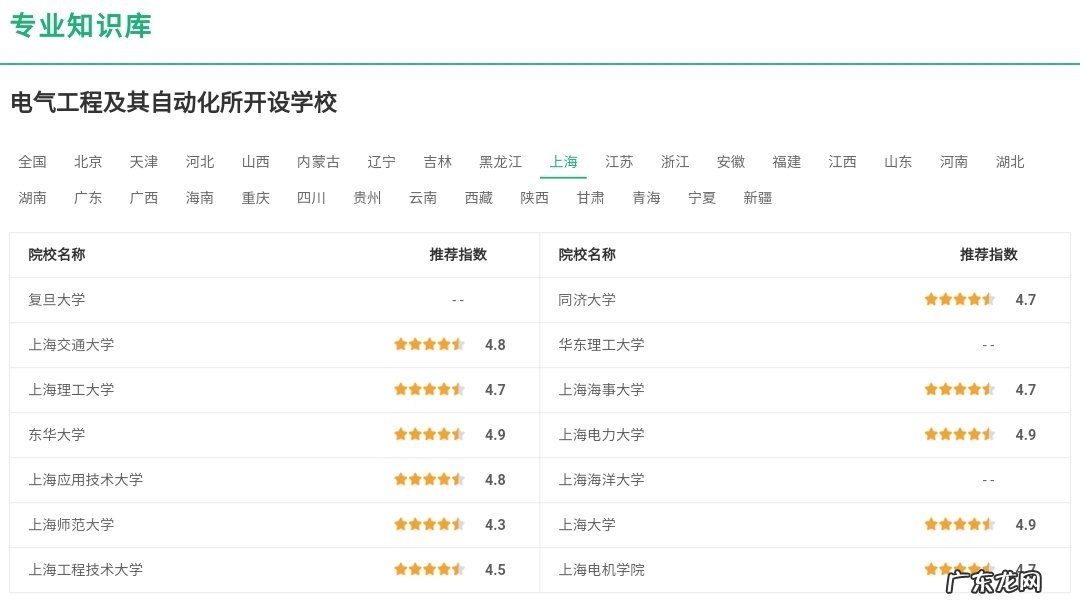Open the 华东理工大学 school link
Screen dimensions: 1080x611
click(x=601, y=344)
